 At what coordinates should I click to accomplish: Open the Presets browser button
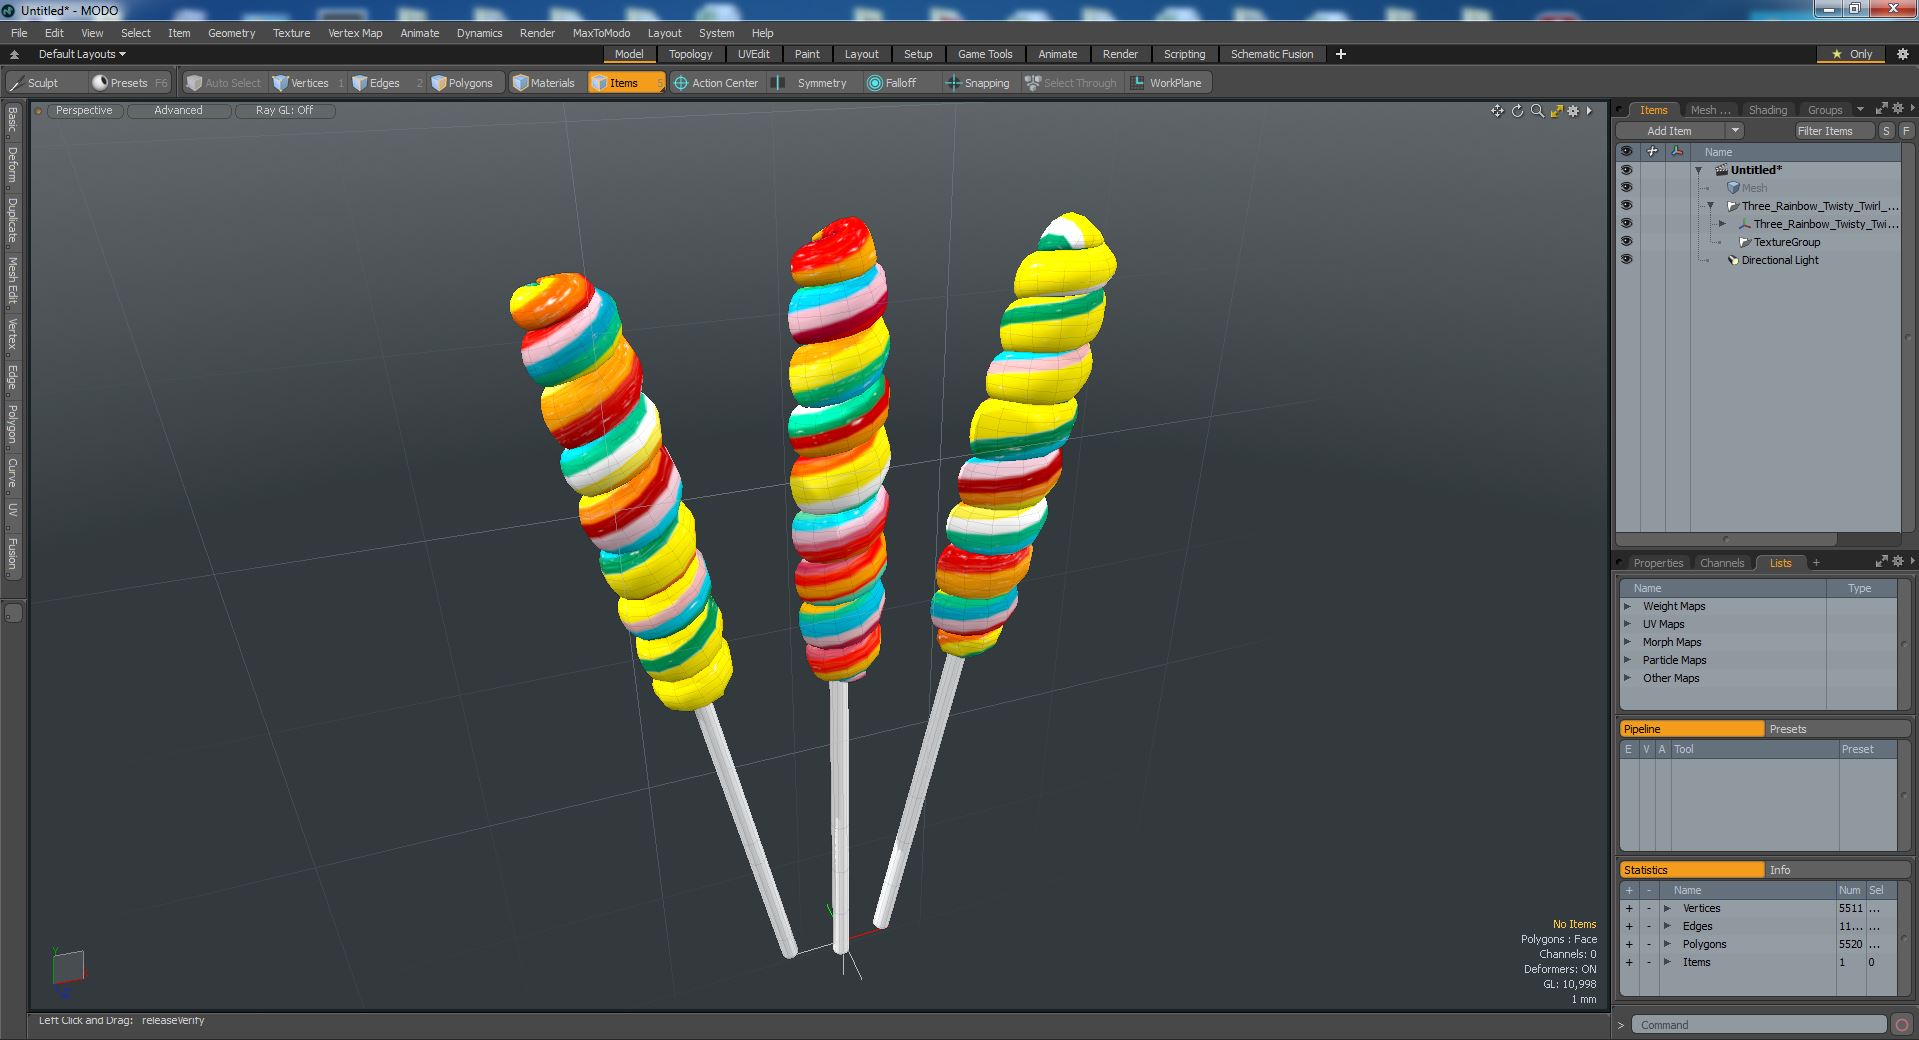130,83
